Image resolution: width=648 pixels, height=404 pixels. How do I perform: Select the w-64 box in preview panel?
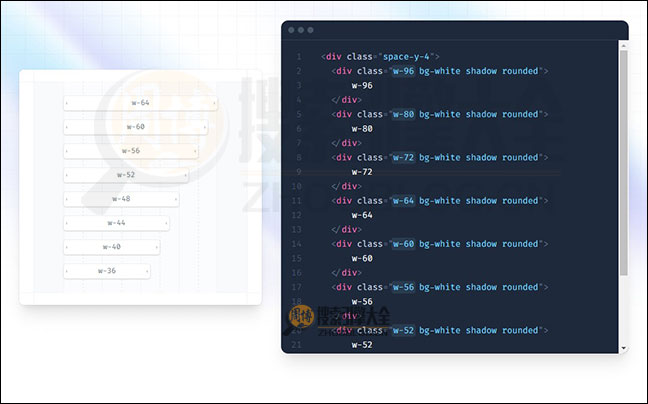tap(141, 103)
